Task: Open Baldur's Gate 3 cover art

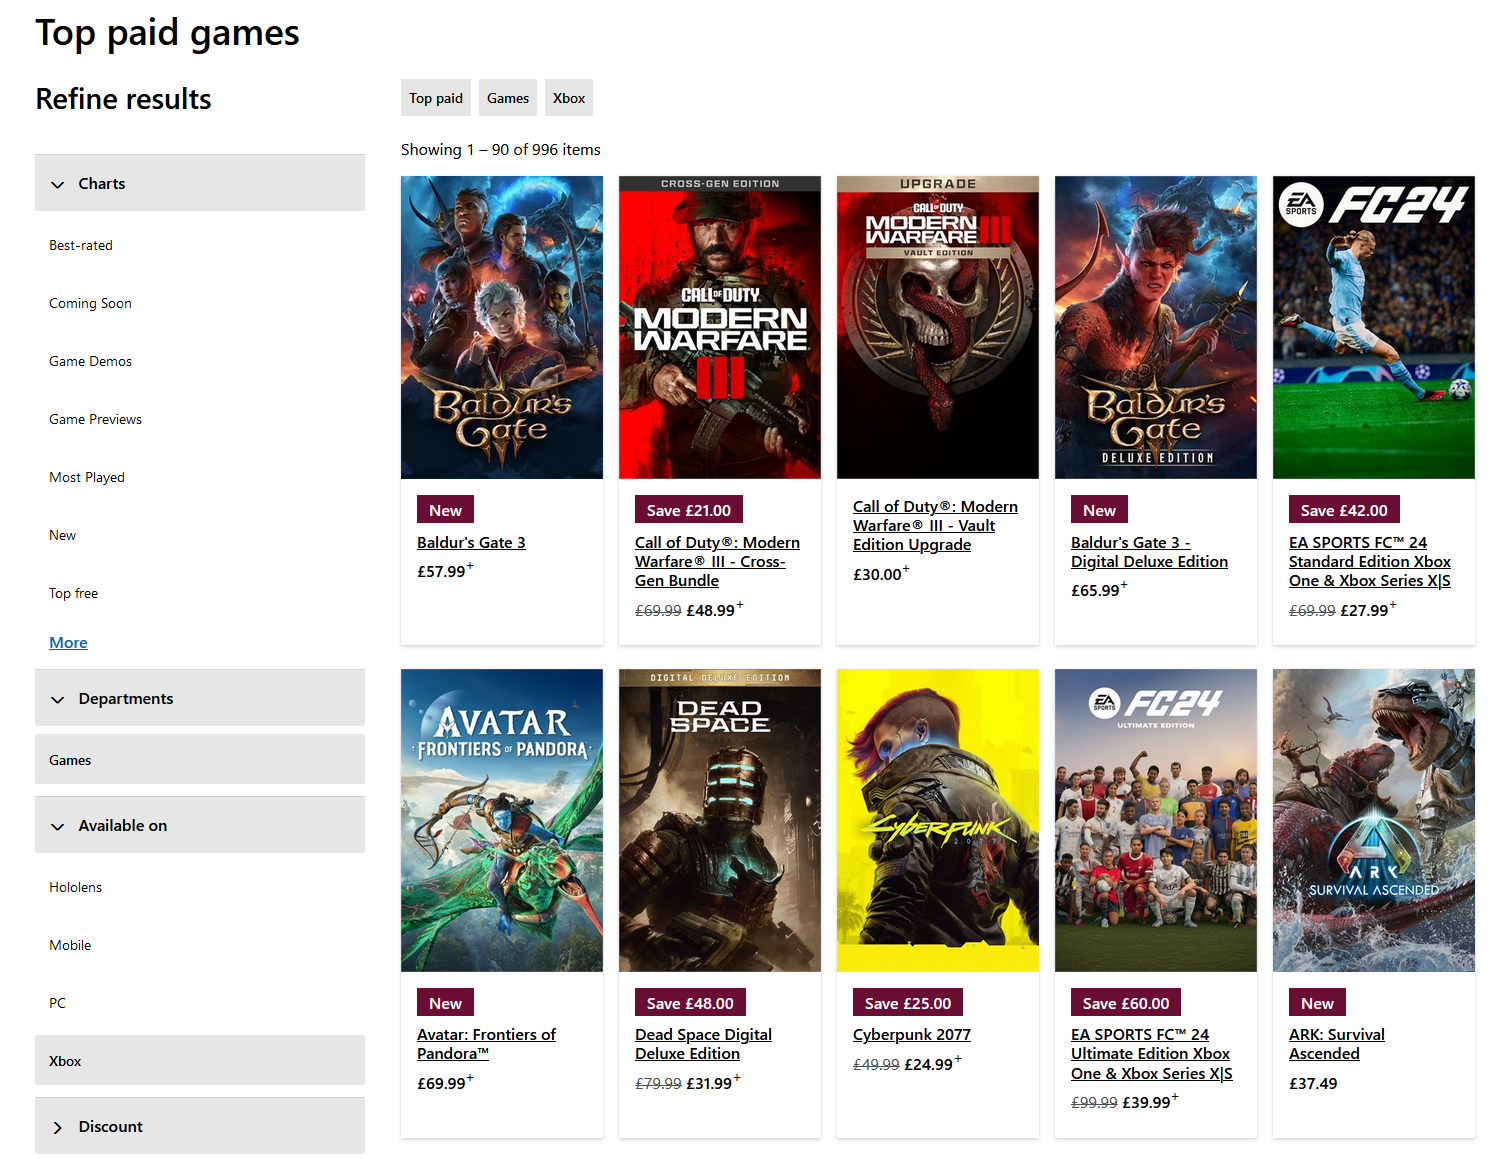Action: (x=502, y=327)
